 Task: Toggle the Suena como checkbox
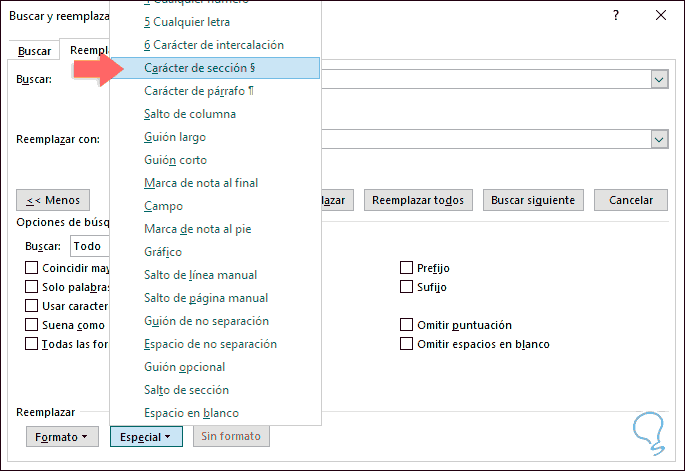tap(32, 325)
